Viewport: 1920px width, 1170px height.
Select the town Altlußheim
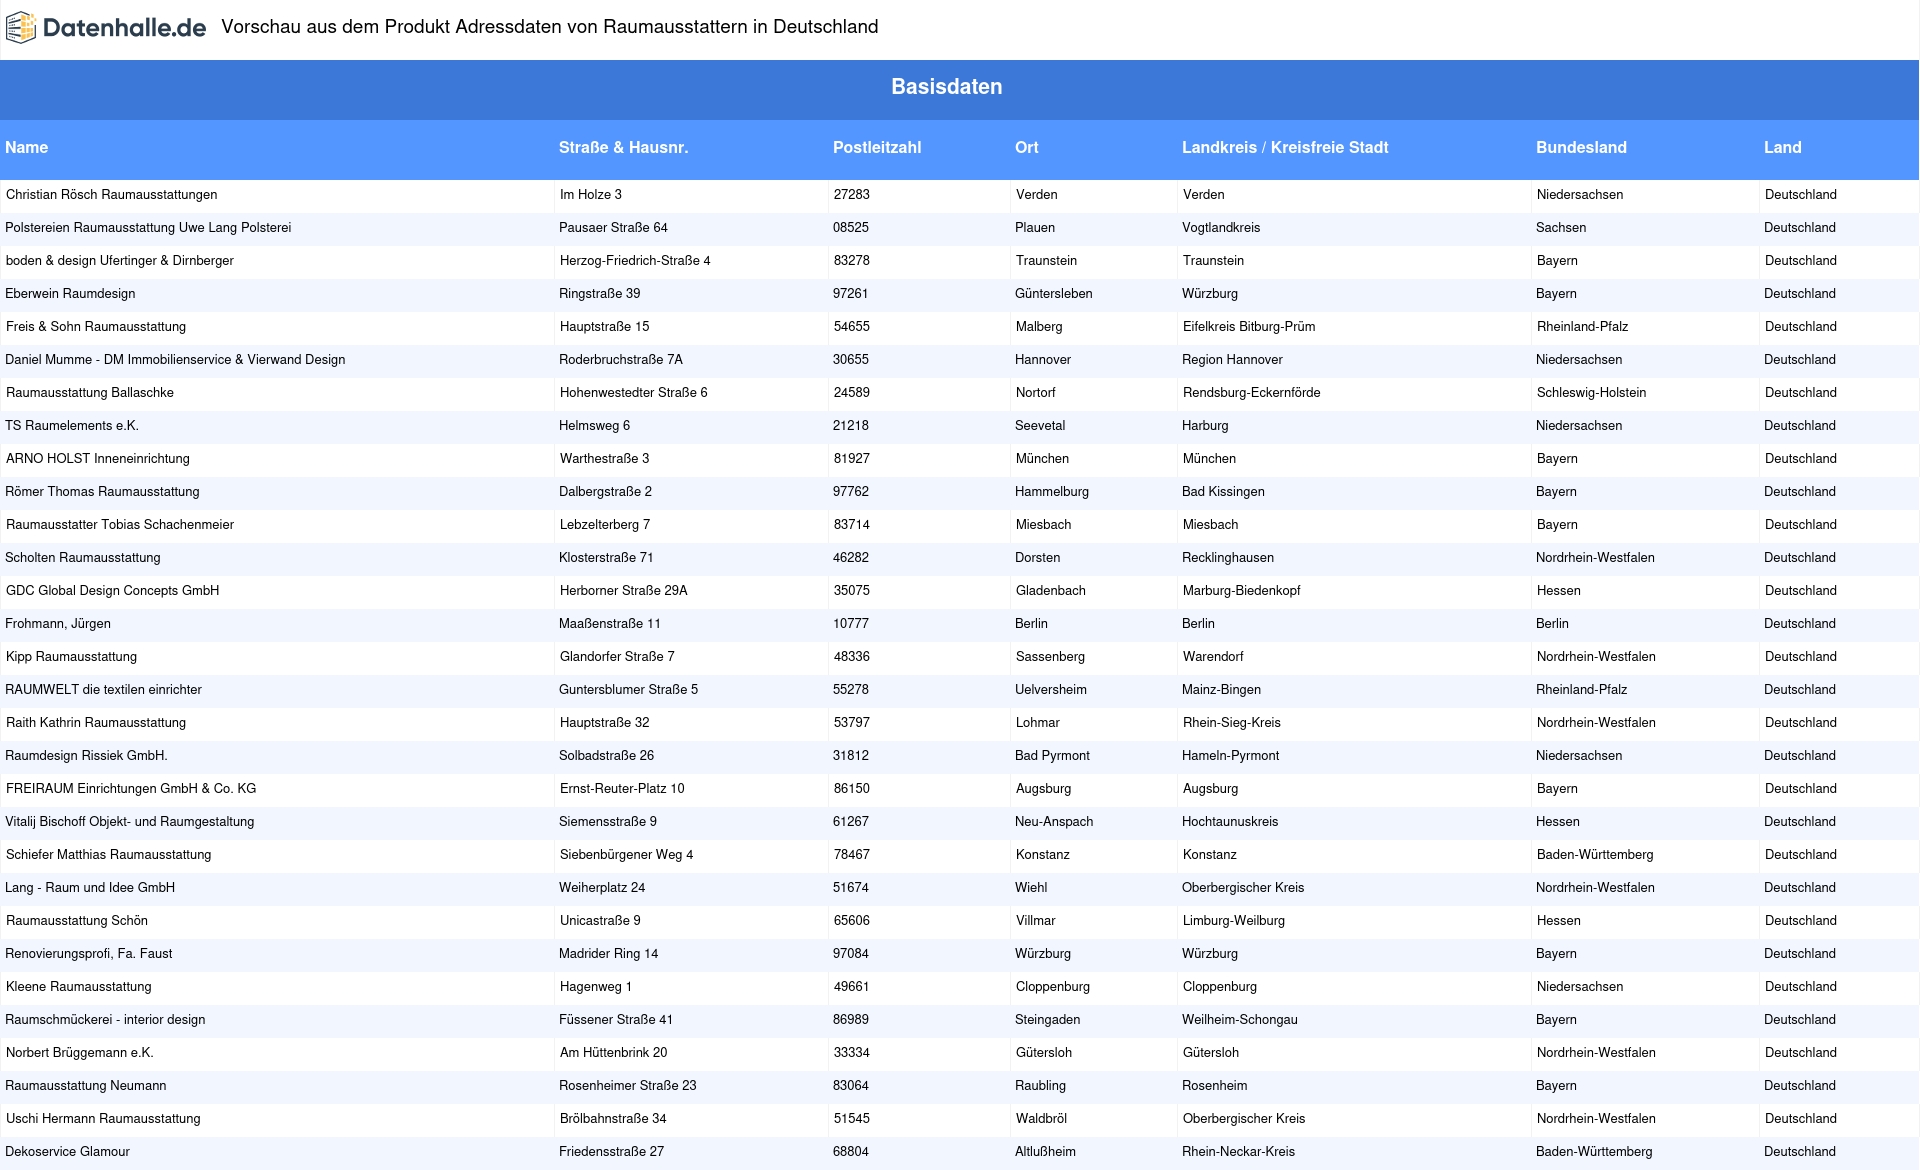point(1045,1152)
